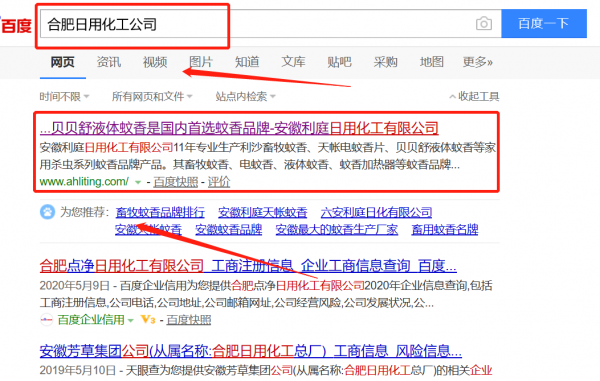
Task: Switch to the 资讯 tab
Action: pos(109,62)
